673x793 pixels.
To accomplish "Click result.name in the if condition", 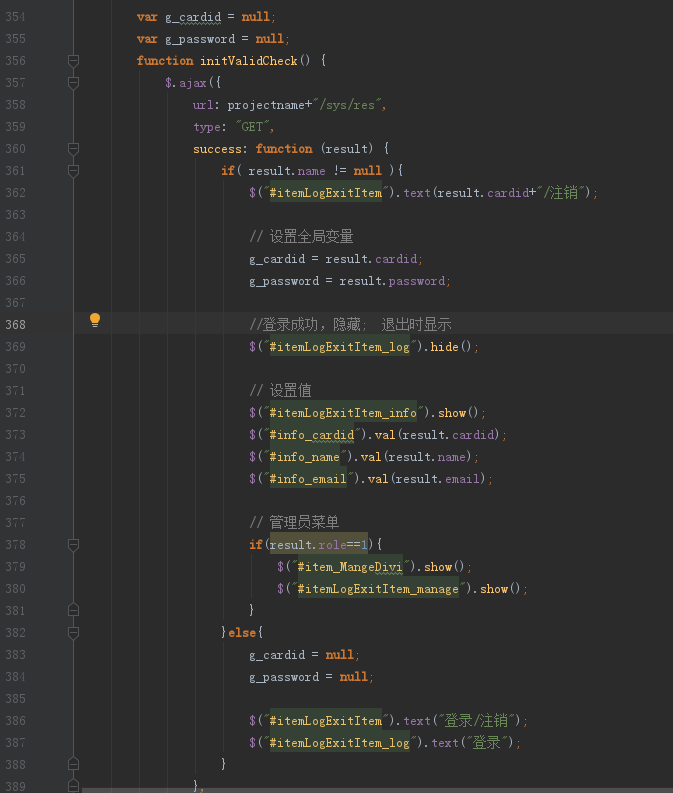I will click(287, 171).
